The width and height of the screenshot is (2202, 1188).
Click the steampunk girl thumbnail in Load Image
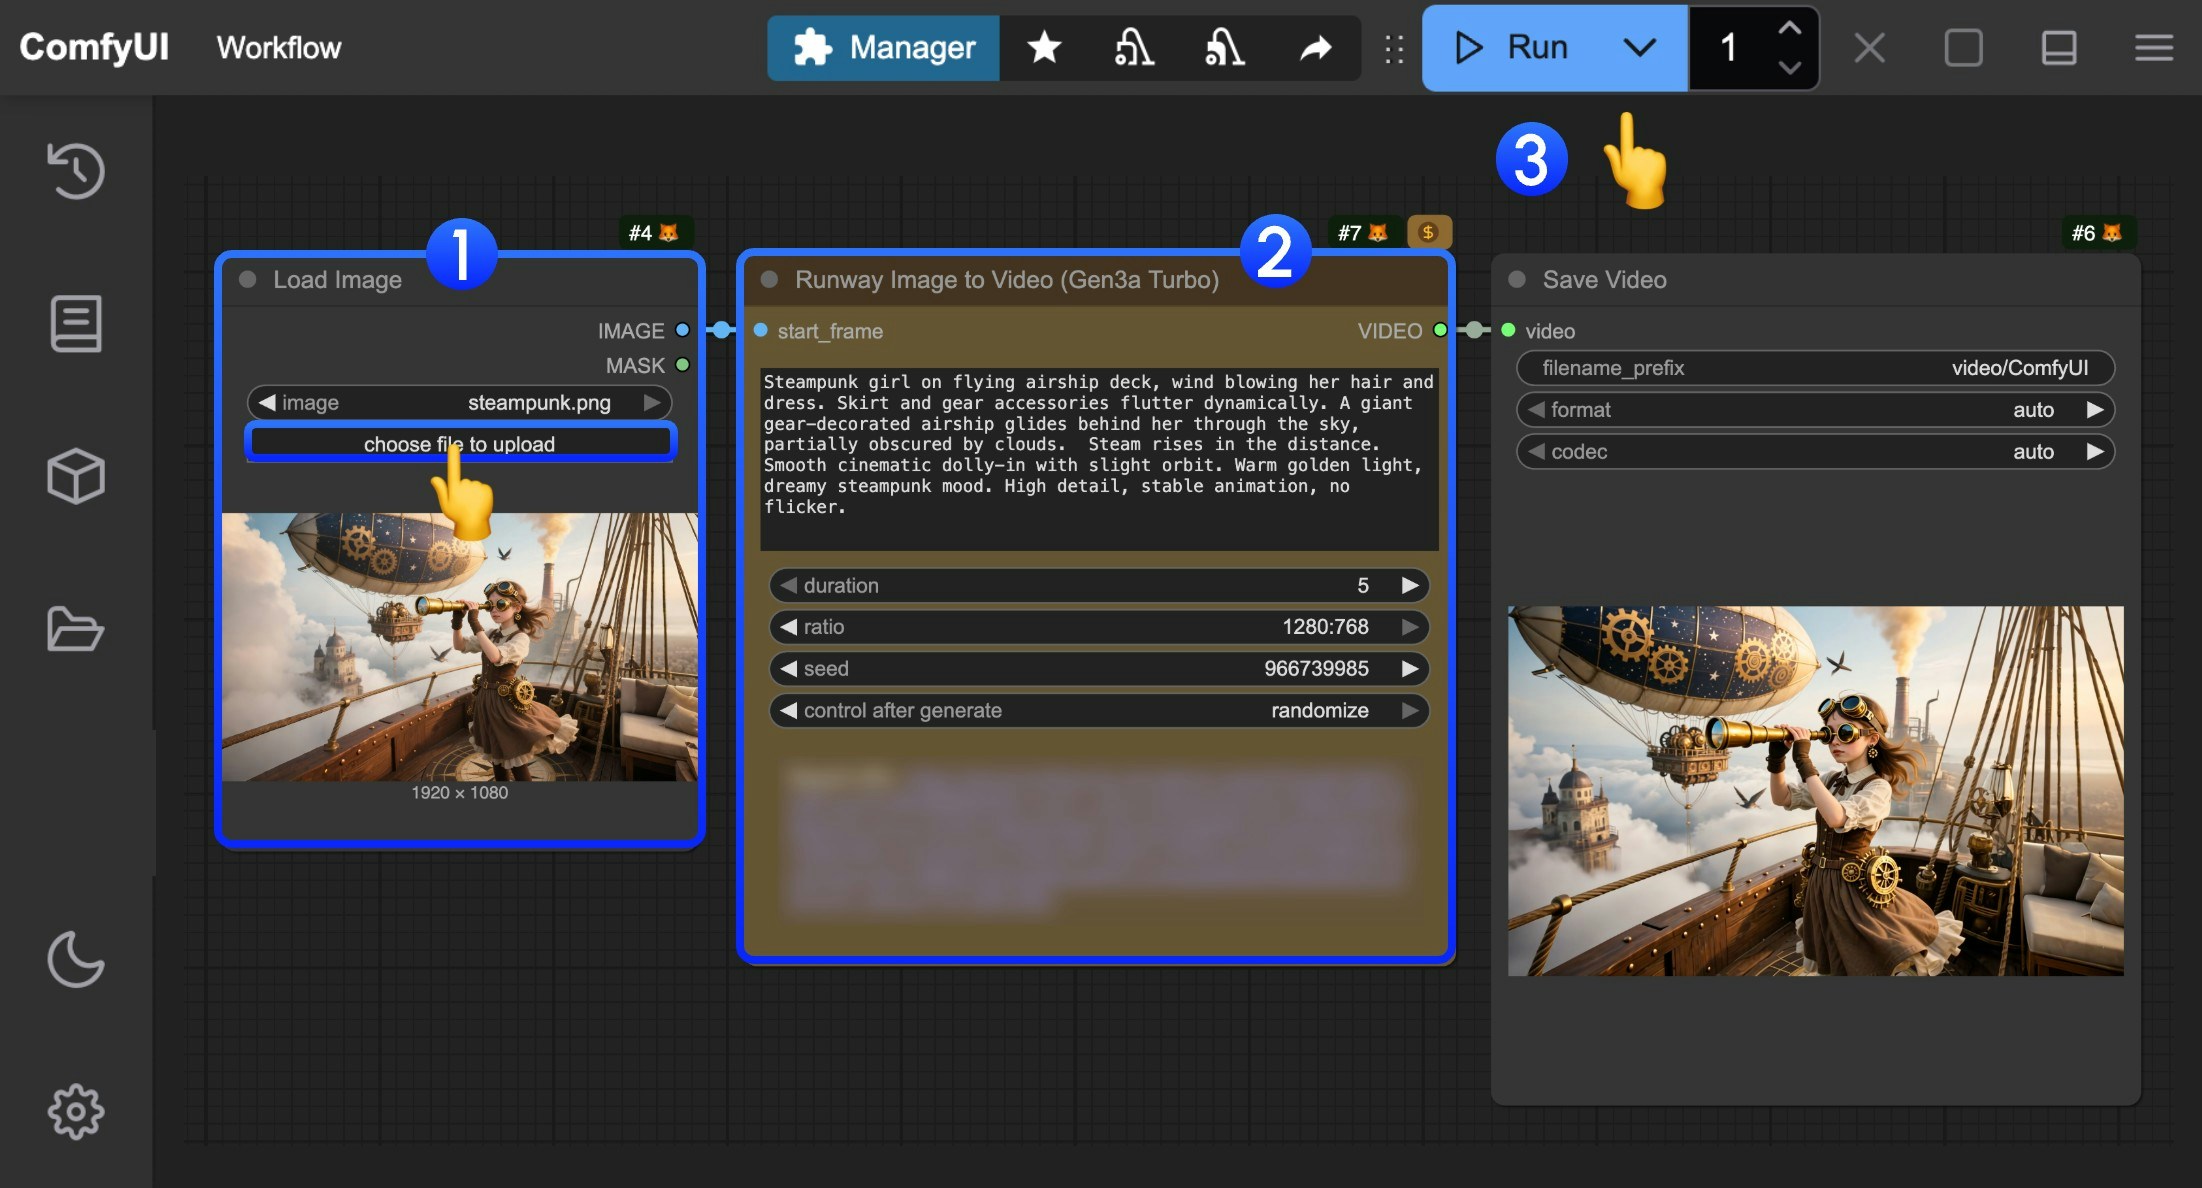(459, 650)
